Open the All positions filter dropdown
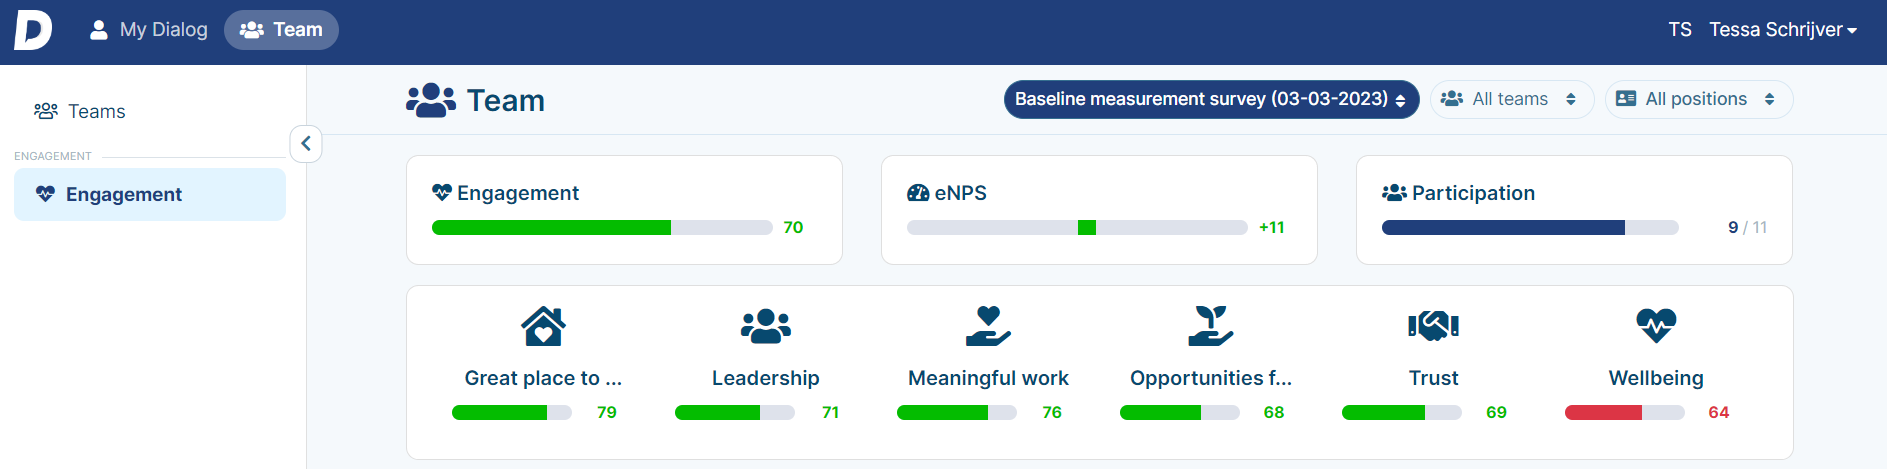 pos(1698,99)
